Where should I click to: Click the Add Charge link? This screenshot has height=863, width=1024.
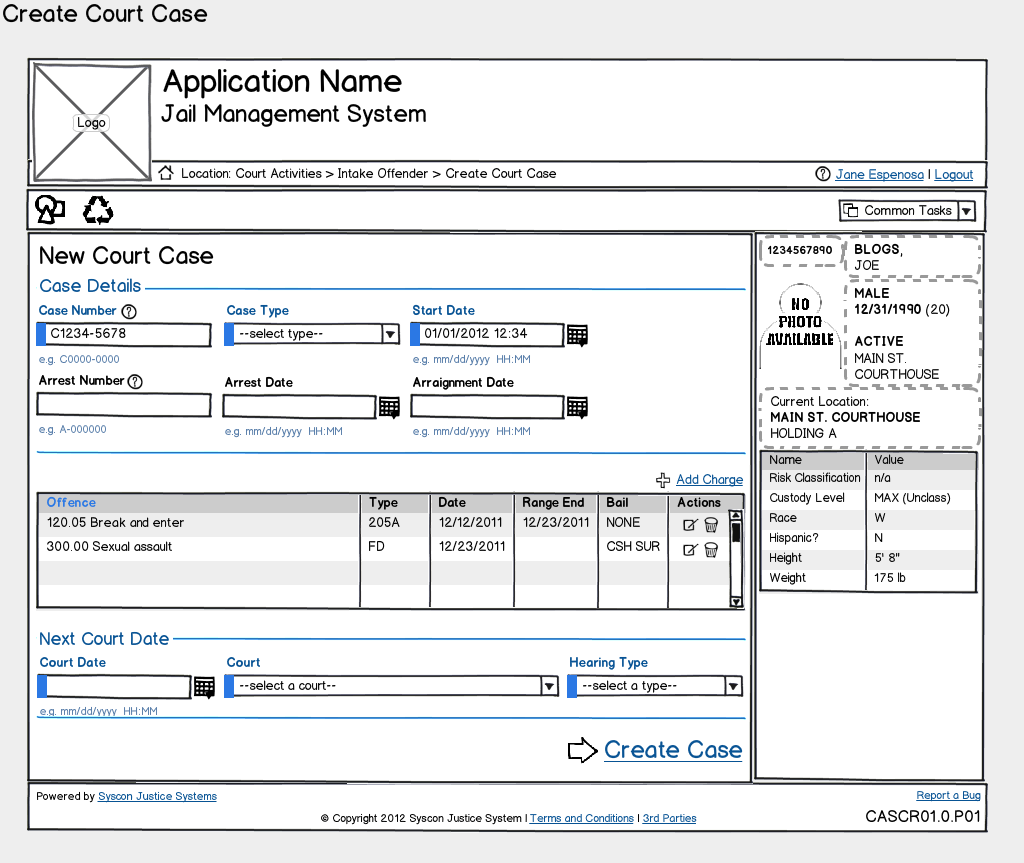pyautogui.click(x=709, y=480)
